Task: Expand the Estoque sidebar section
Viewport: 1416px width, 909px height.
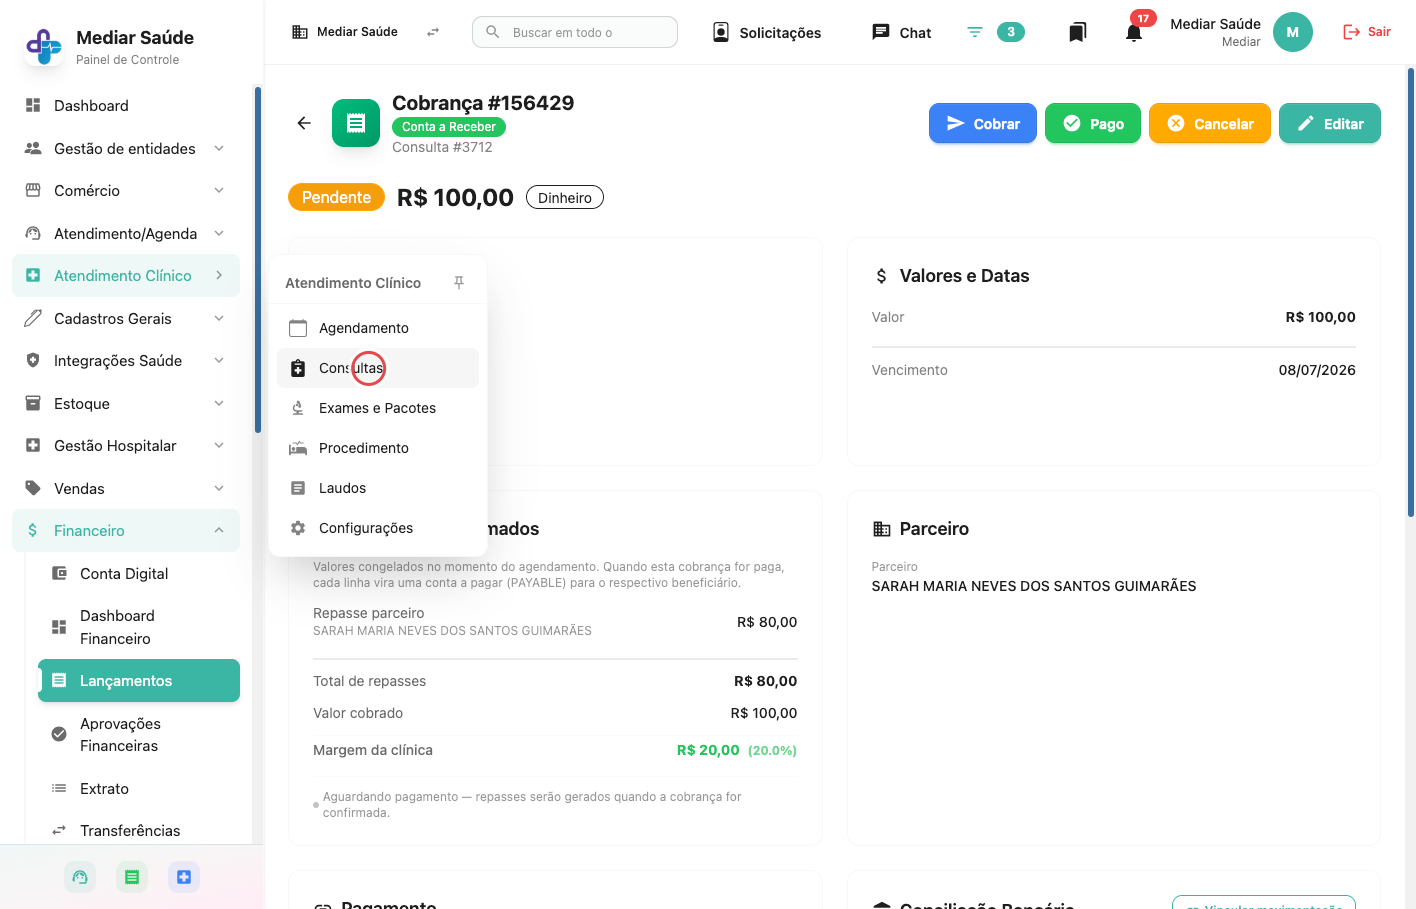Action: 126,403
